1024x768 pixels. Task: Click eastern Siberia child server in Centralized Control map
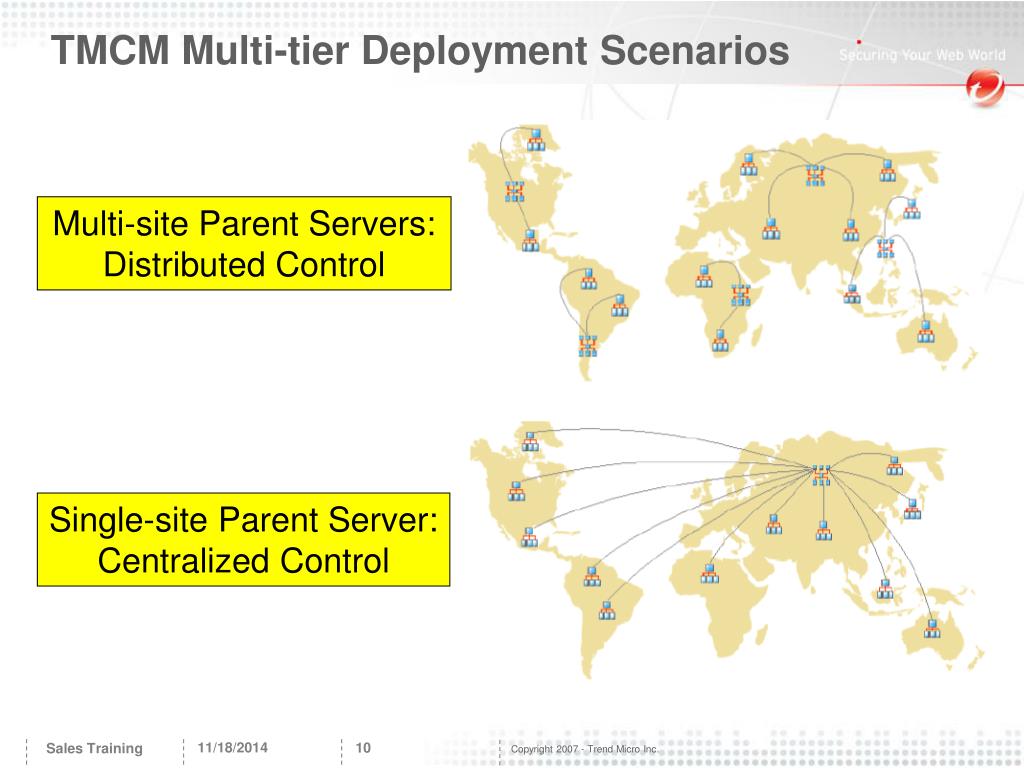(894, 466)
